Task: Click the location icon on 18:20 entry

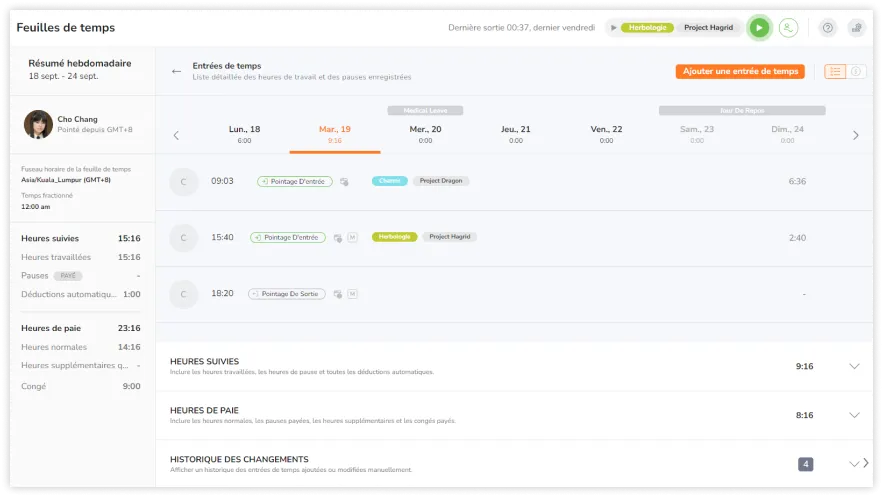Action: pos(338,294)
